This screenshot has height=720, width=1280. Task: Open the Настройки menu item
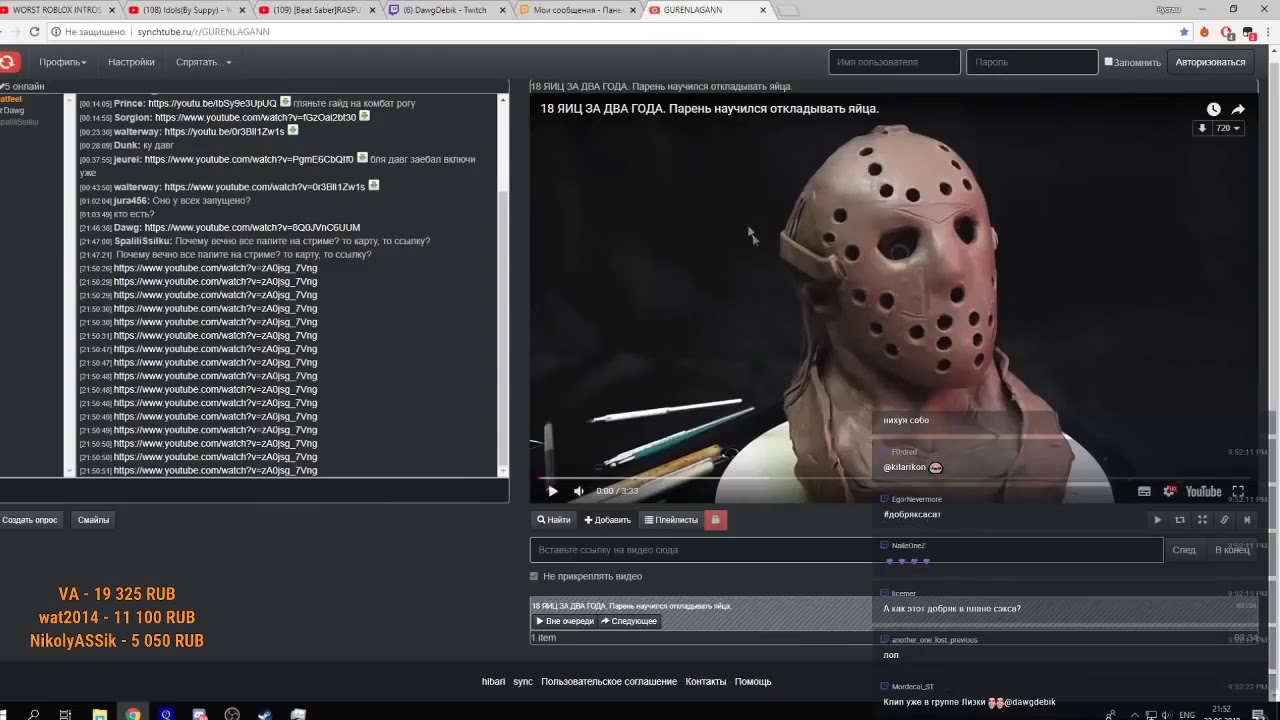131,62
